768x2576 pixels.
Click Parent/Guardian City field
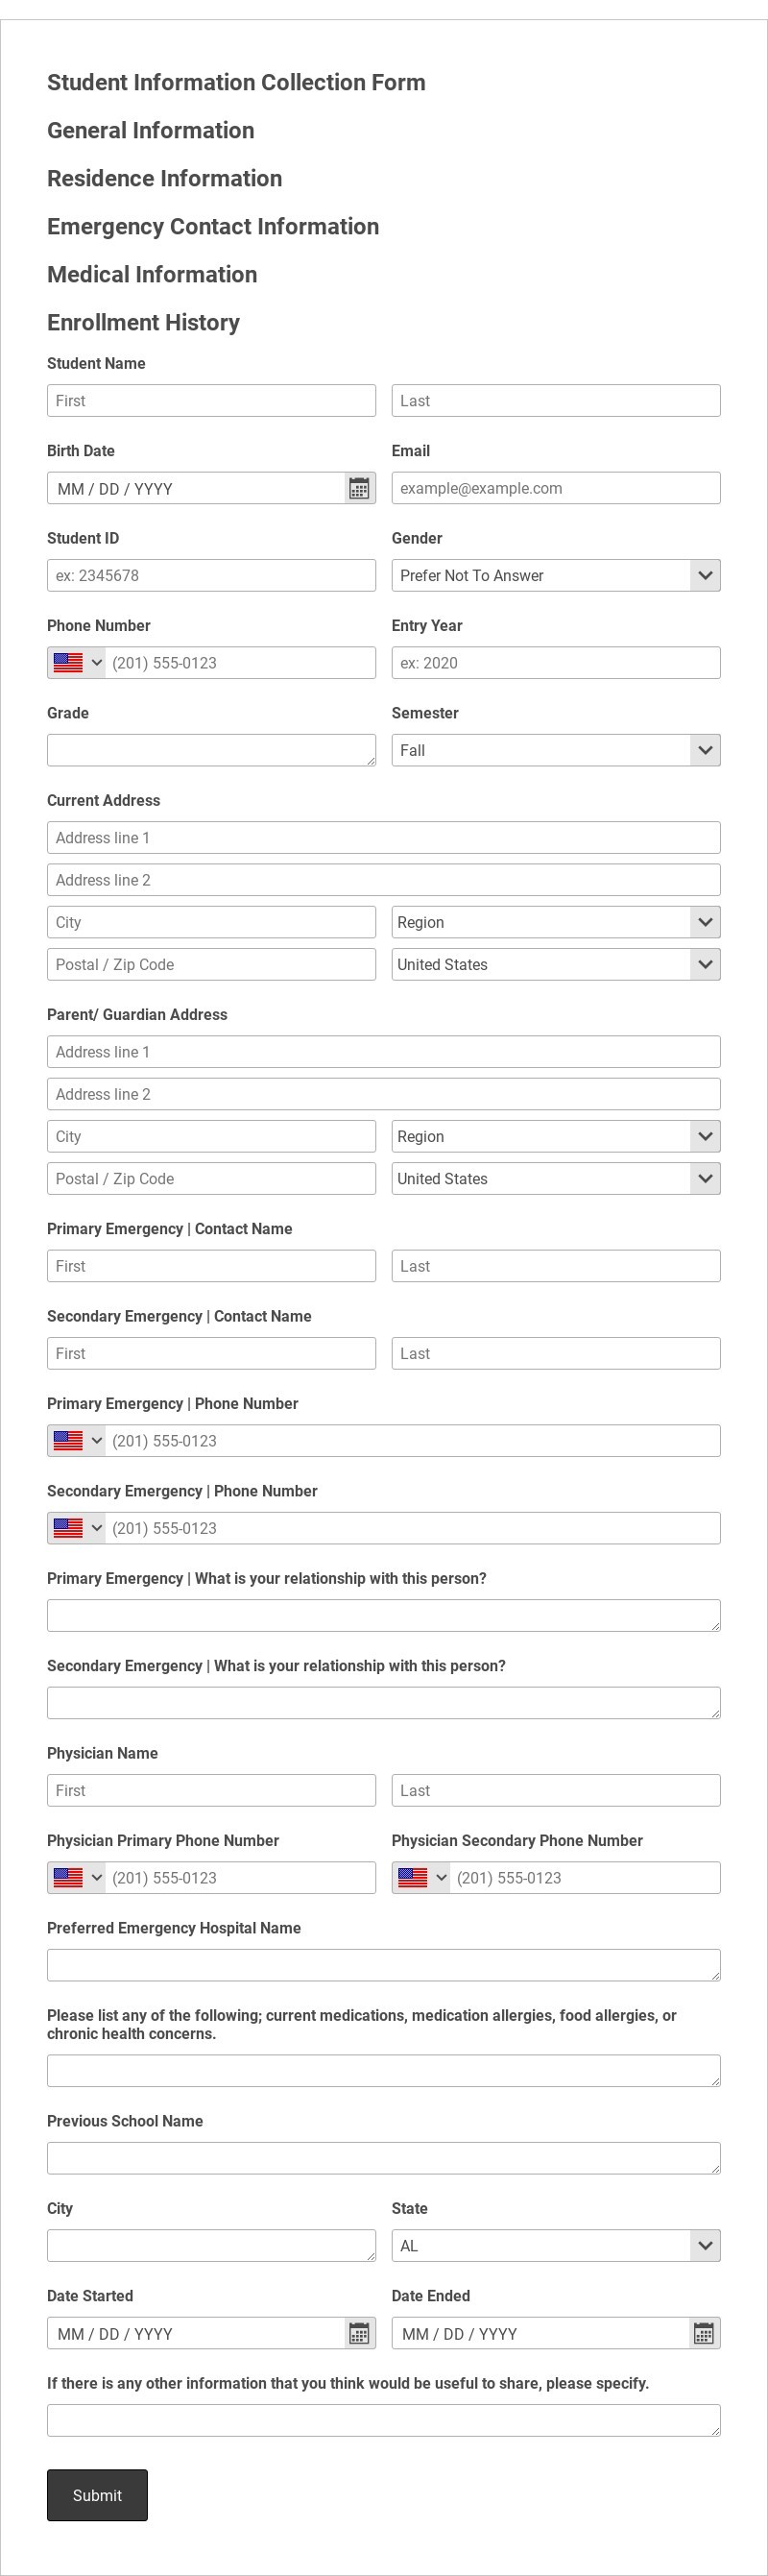pos(211,1136)
